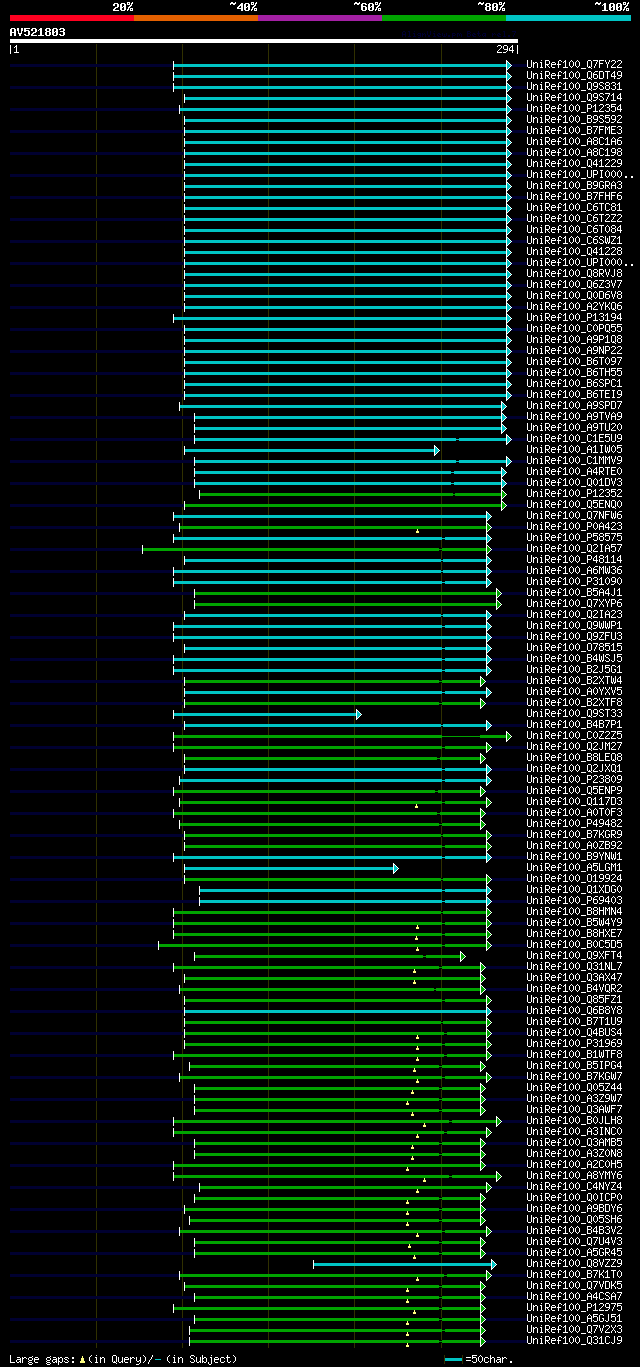Viewport: 640px width, 1367px height.
Task: Click label UniRef100_P31969
Action: [x=574, y=1043]
